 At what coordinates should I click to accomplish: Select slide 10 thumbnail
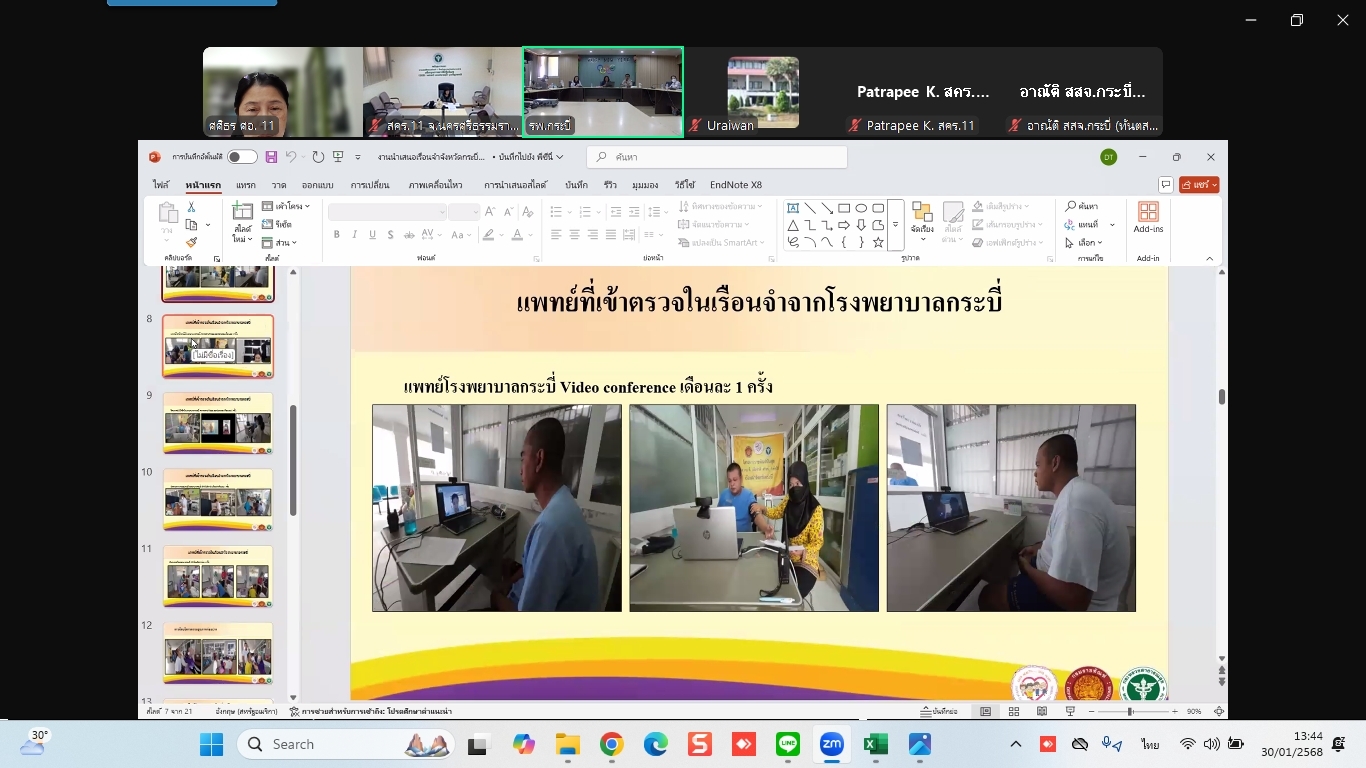[218, 499]
